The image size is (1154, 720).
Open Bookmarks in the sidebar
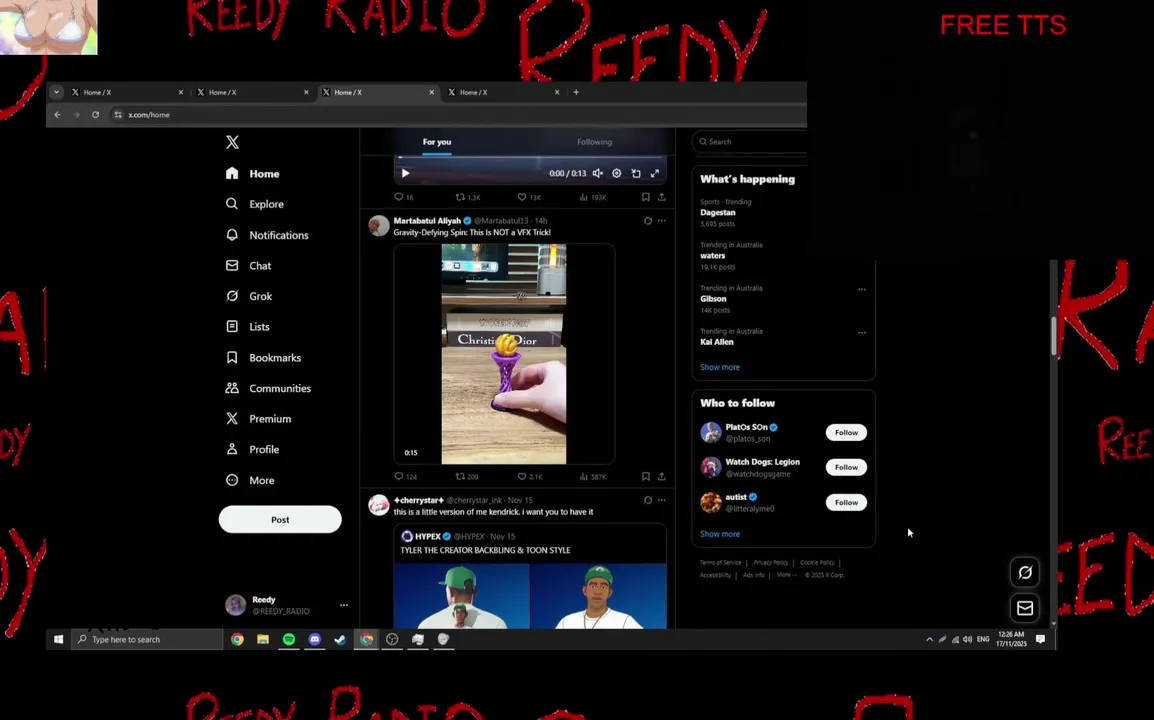point(263,358)
